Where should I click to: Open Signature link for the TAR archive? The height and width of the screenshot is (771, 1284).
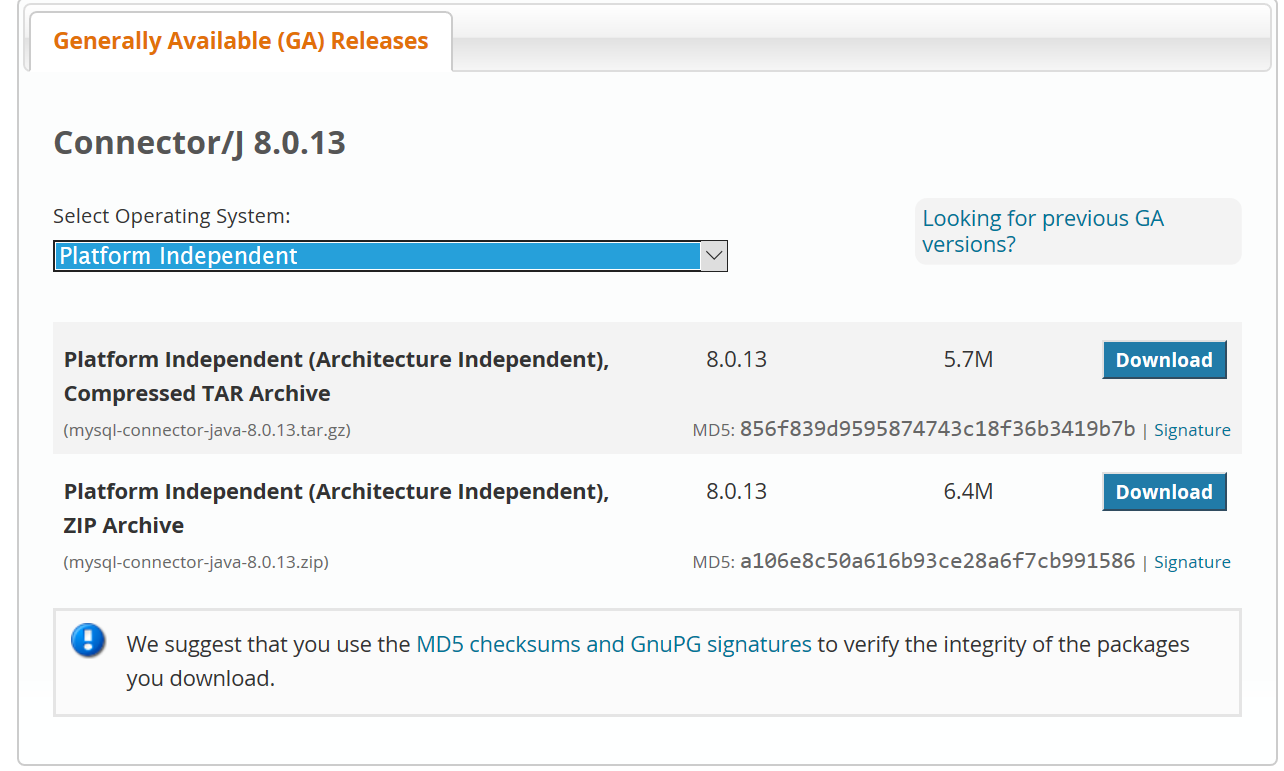(1192, 429)
